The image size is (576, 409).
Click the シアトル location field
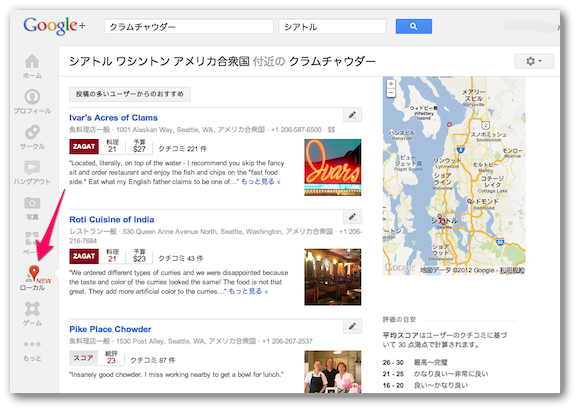[333, 27]
